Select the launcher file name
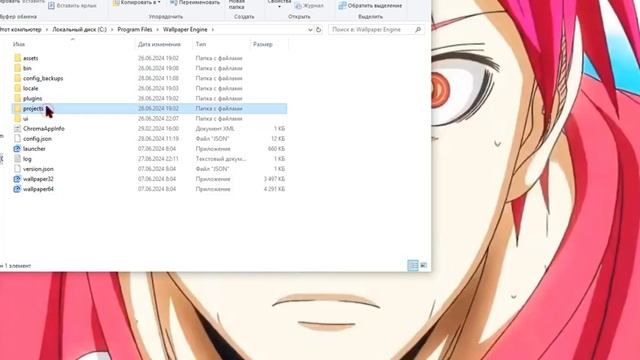The image size is (640, 360). coord(34,149)
